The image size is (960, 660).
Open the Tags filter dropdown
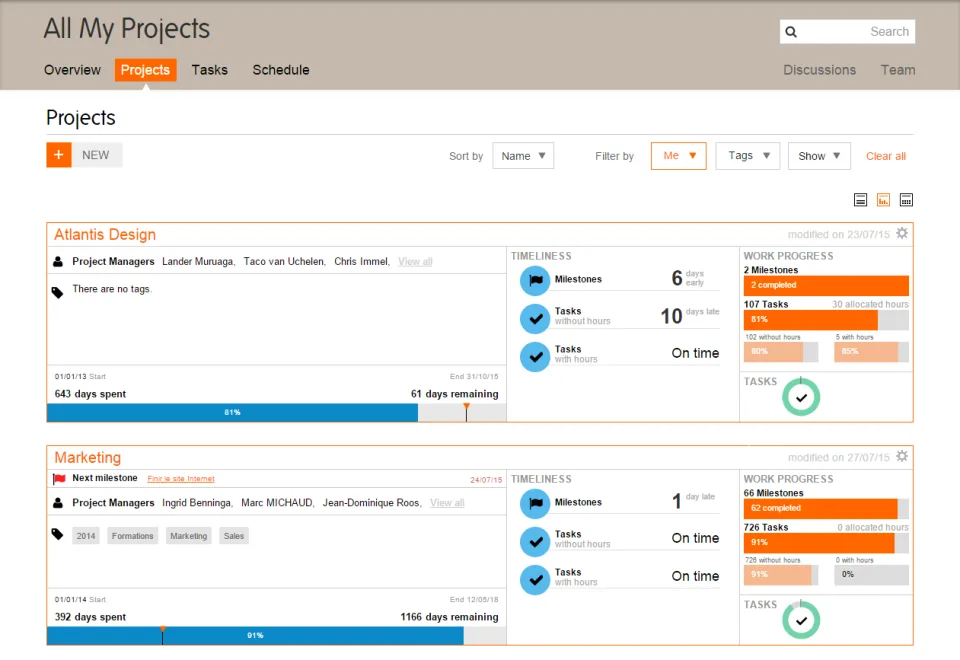tap(748, 156)
